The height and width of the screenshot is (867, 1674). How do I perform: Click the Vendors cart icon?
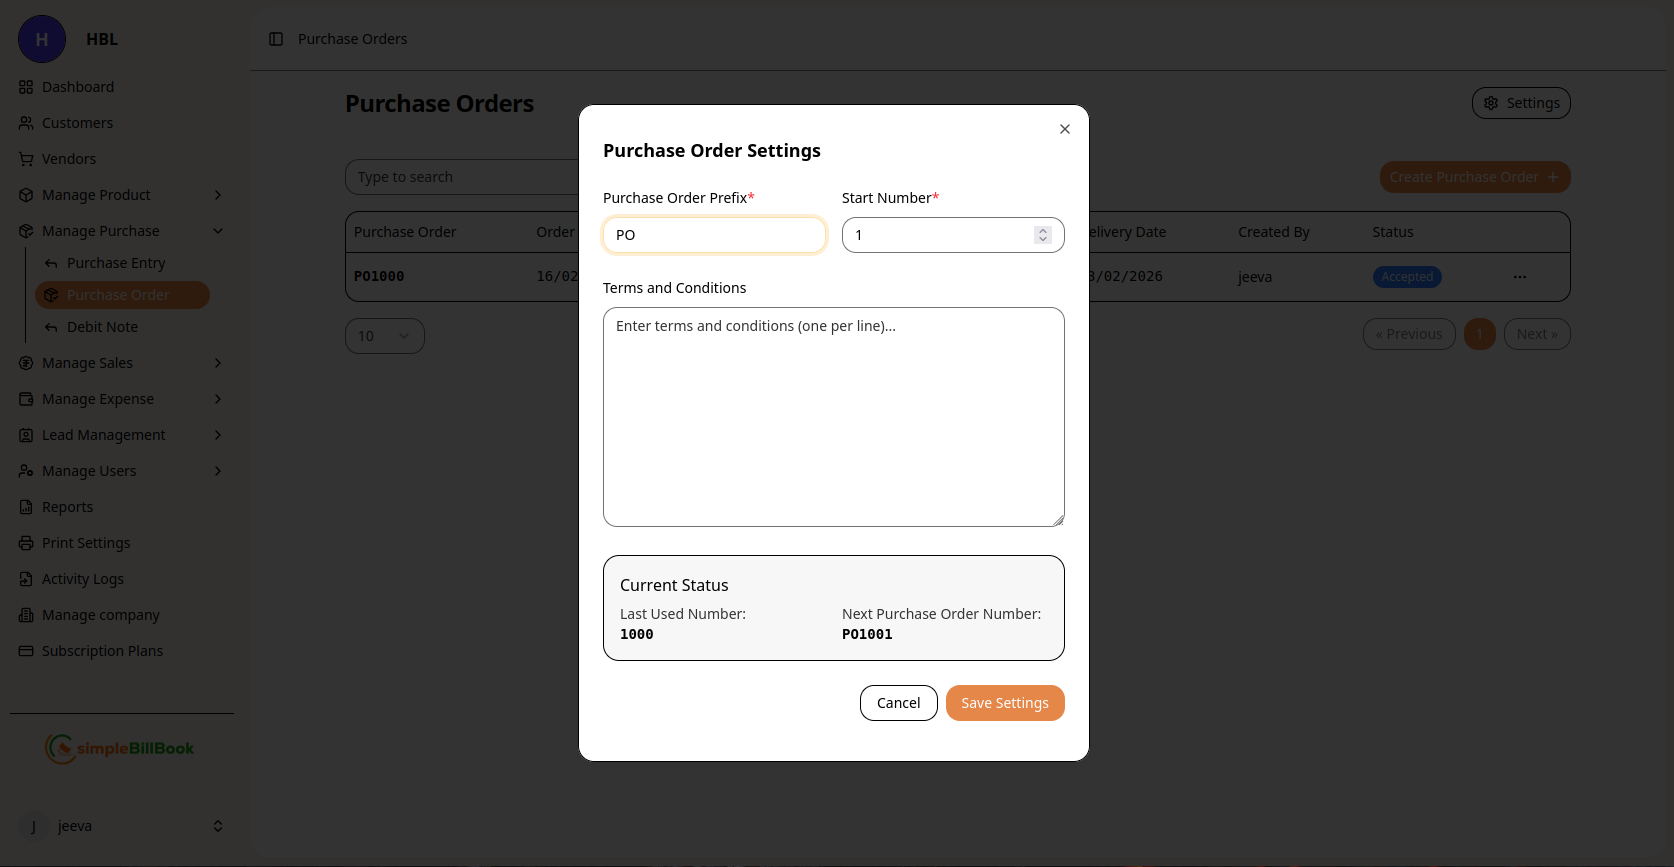click(x=26, y=159)
